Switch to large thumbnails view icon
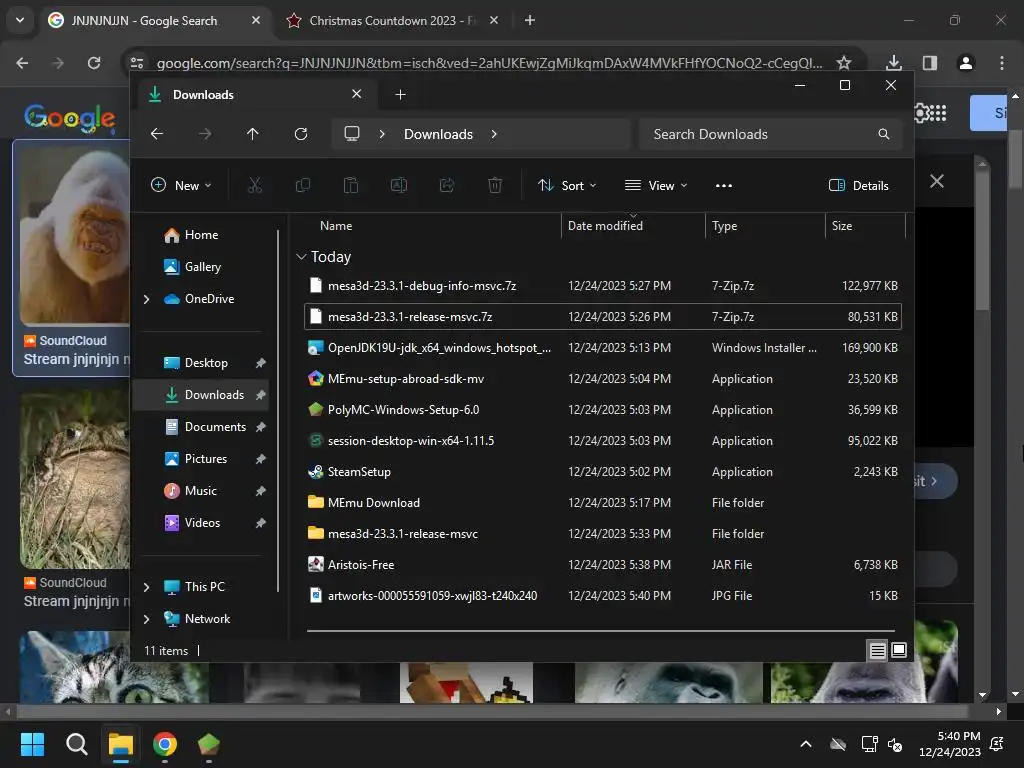 pos(899,650)
